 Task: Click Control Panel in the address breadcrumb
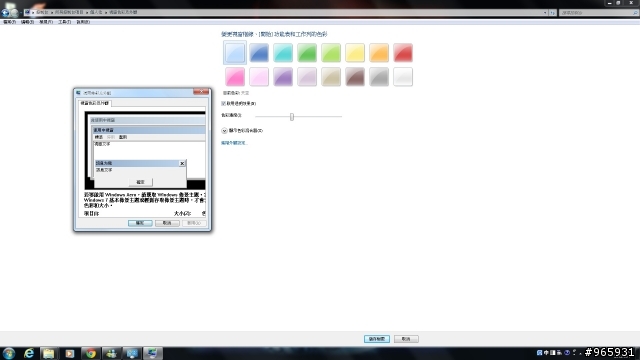coord(42,12)
